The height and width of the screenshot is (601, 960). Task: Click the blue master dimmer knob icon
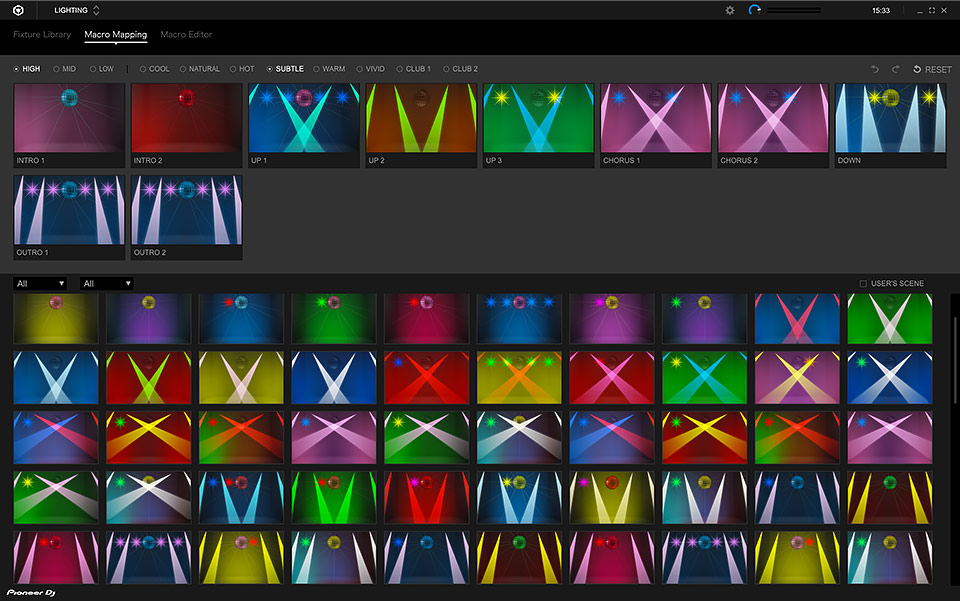753,9
